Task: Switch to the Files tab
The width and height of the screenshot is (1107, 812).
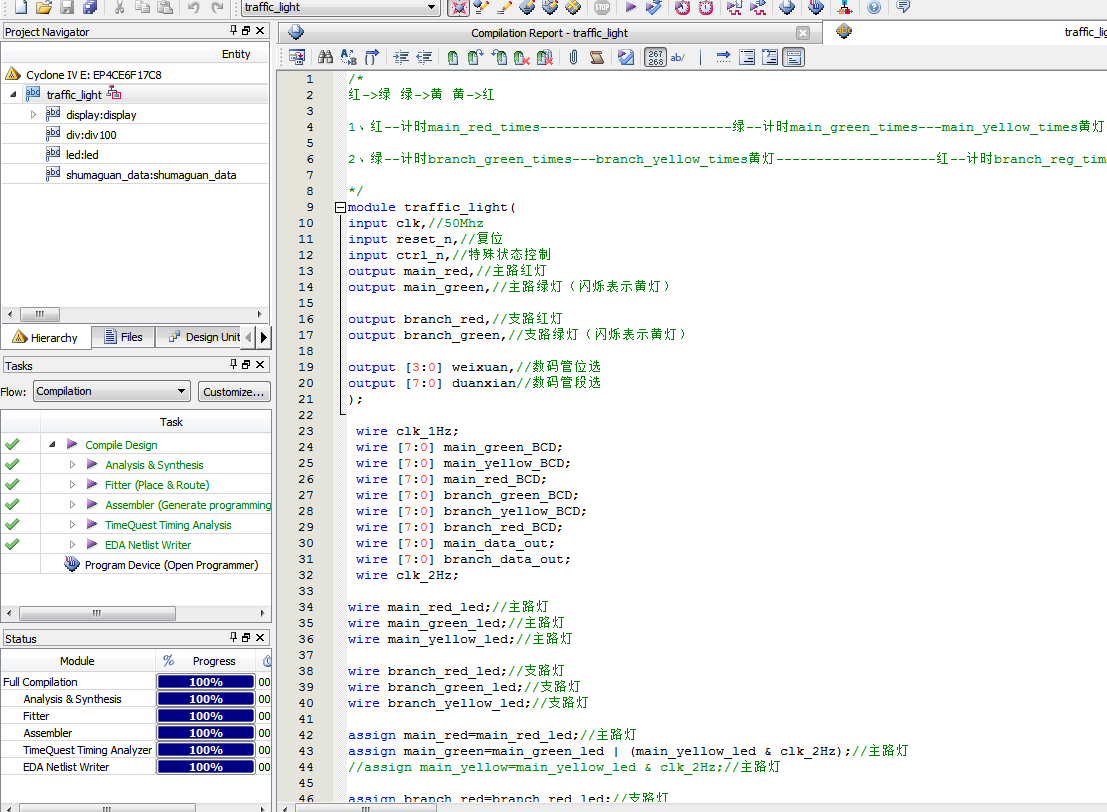Action: [x=124, y=338]
